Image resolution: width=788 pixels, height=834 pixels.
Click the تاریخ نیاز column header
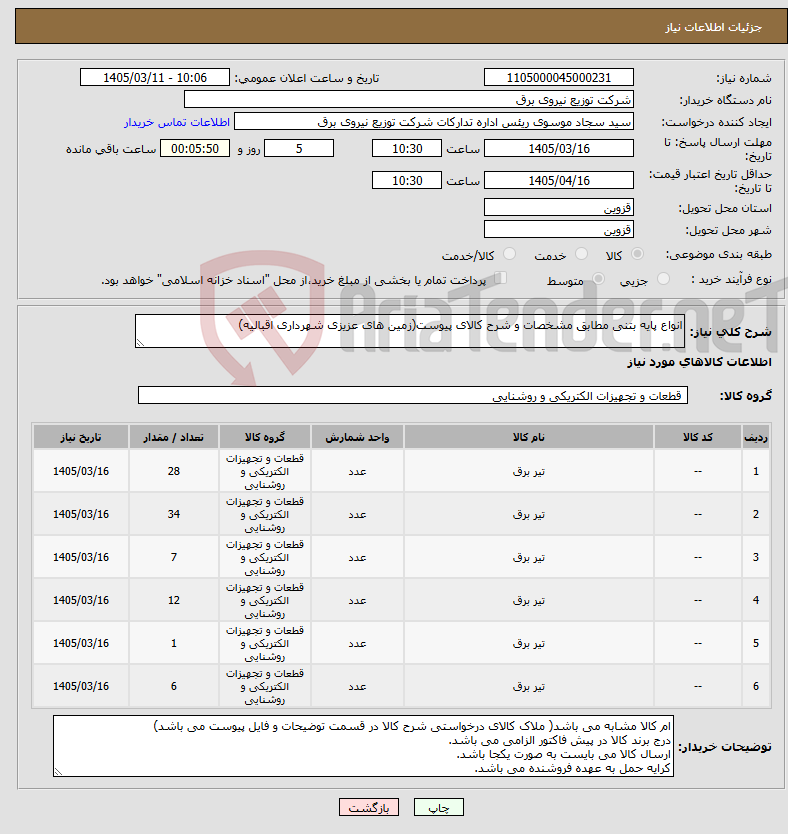[x=81, y=437]
